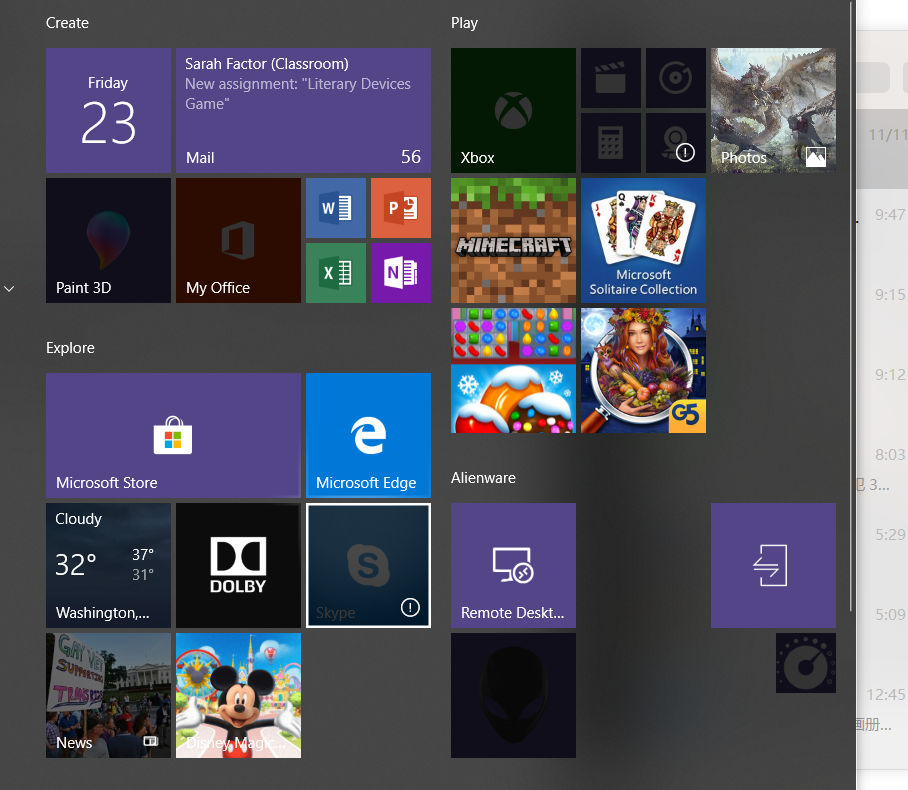Launch the Minecraft tile
Screen dimensions: 908x790
click(513, 240)
